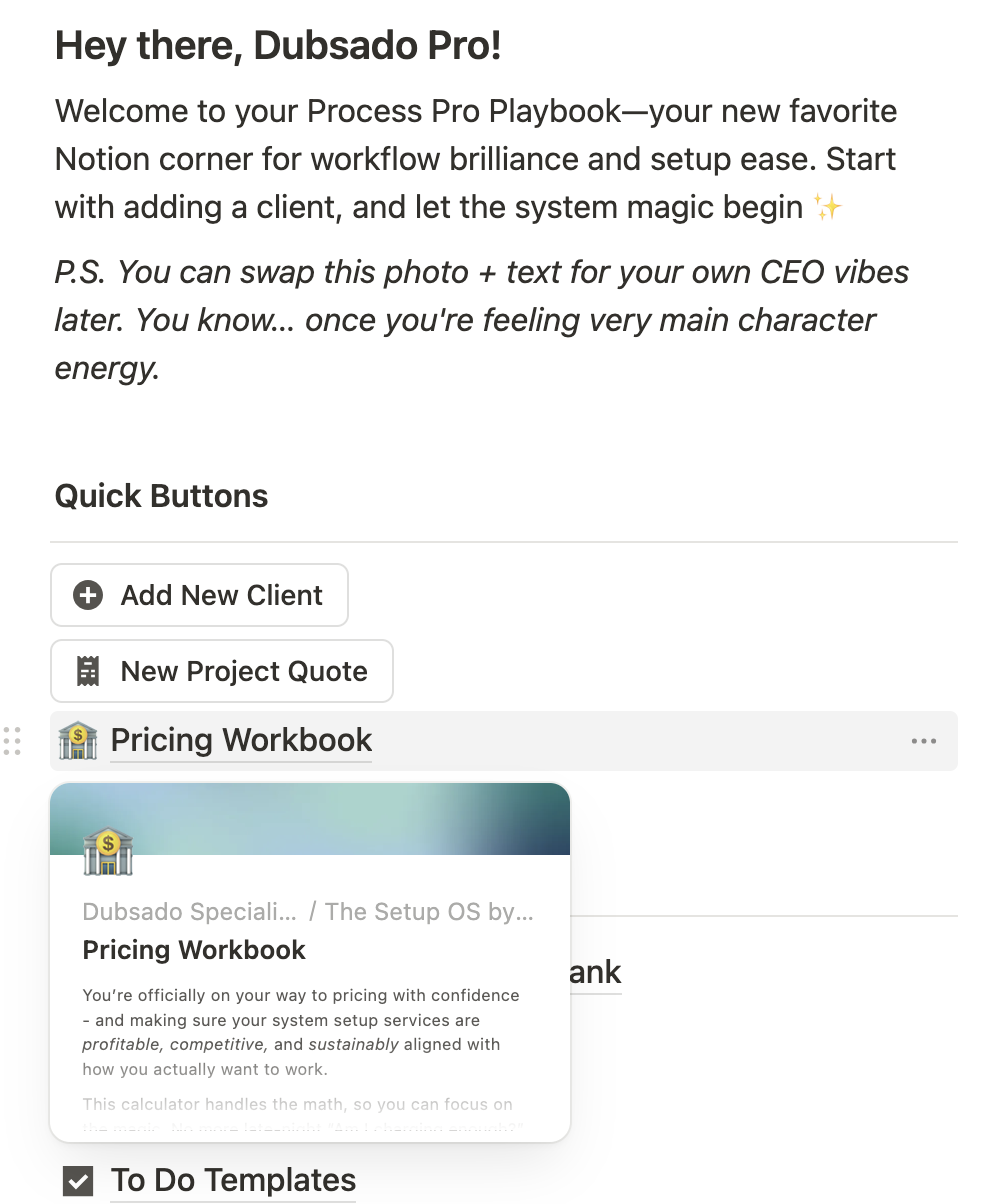Click the bank emoji beside Pricing Workbook link
The width and height of the screenshot is (986, 1204).
[x=78, y=741]
